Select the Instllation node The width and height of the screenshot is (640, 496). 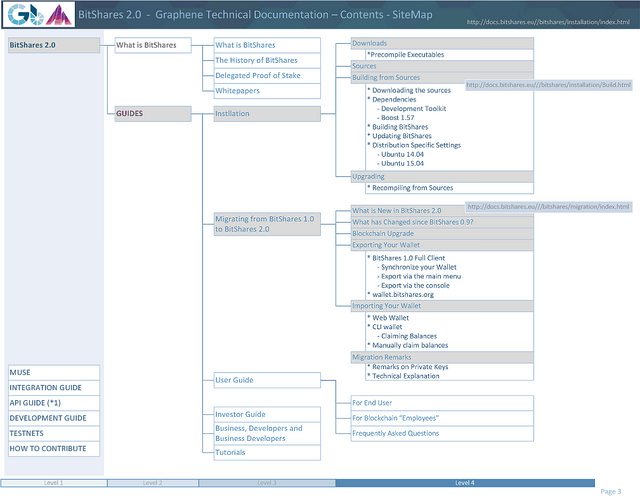[x=267, y=114]
